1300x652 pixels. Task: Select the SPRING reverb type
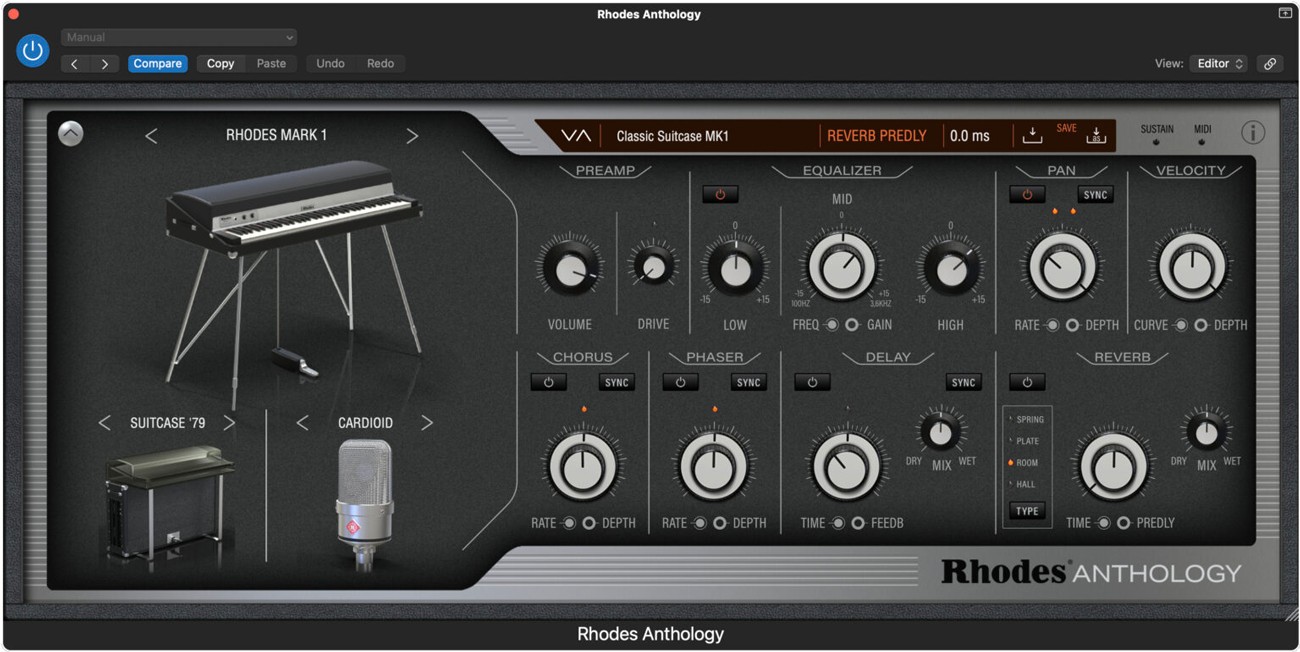[1030, 419]
